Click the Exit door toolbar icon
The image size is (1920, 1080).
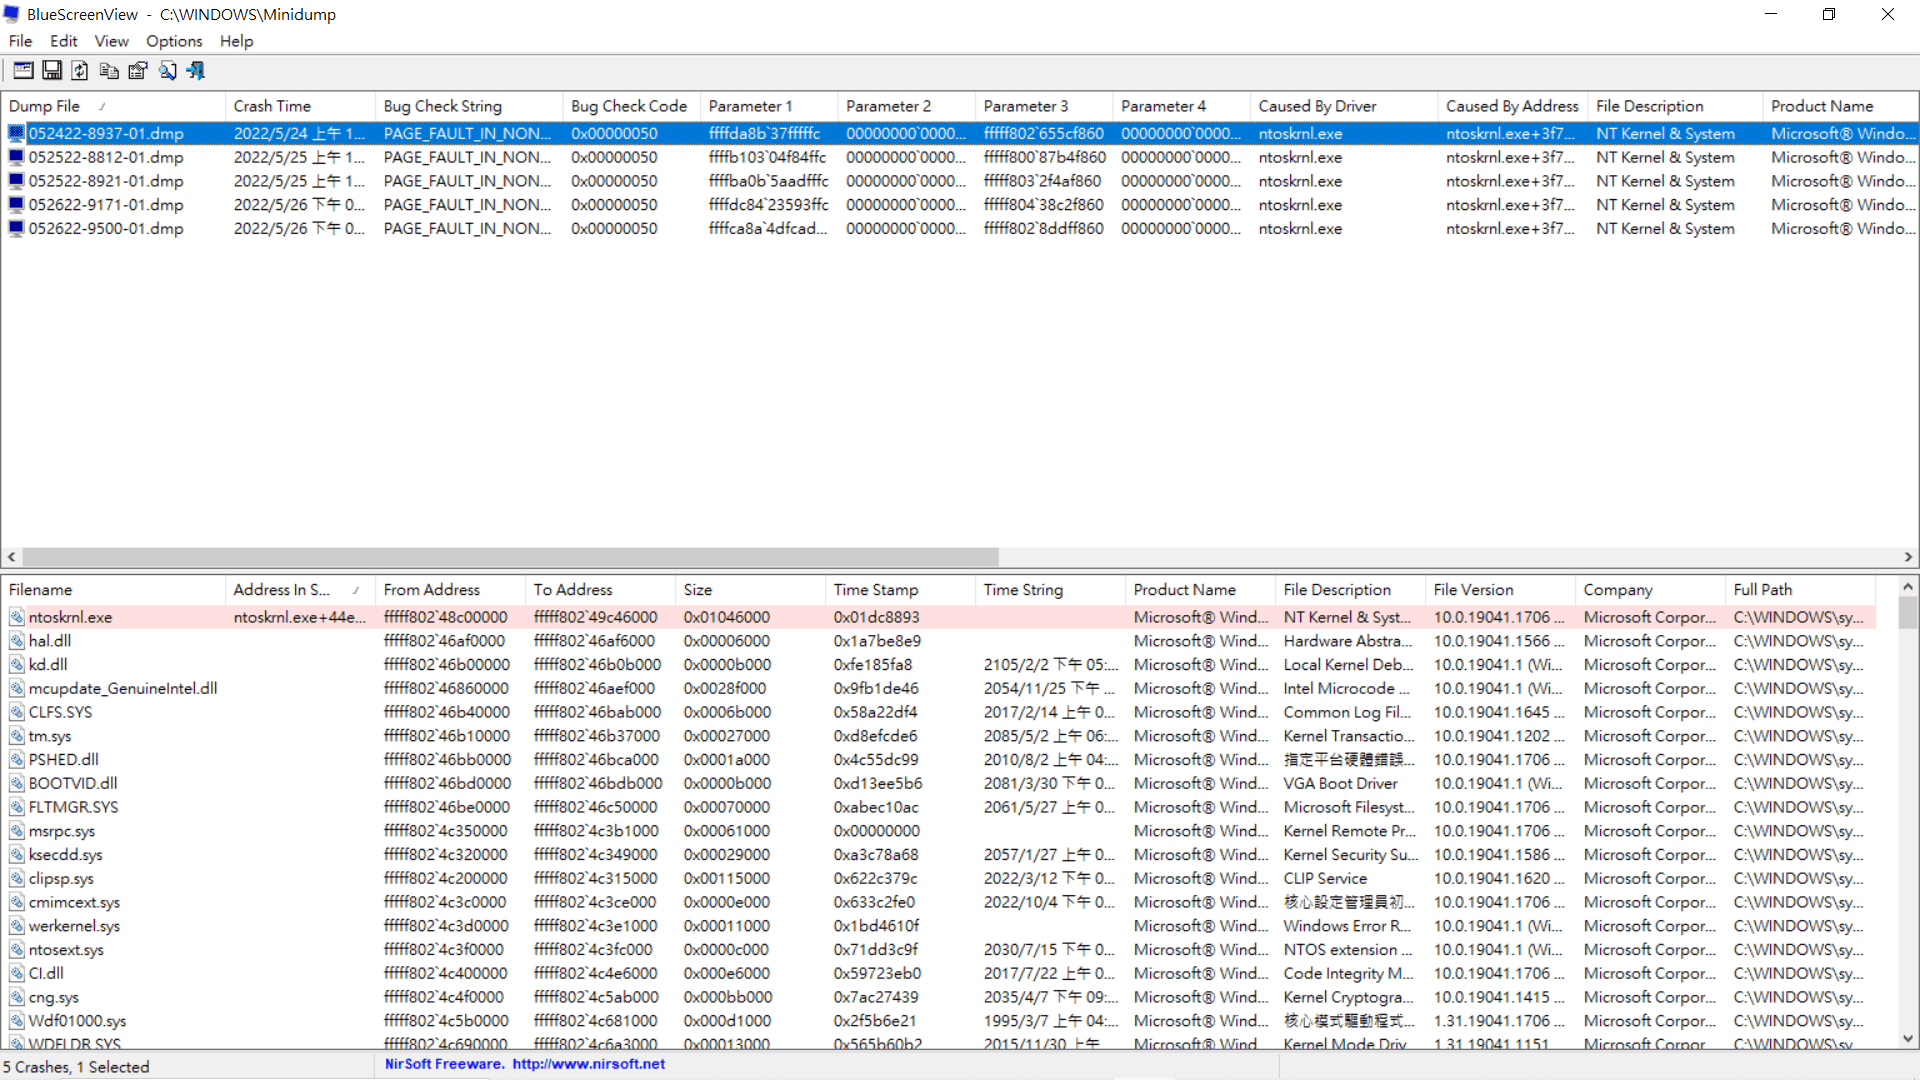point(196,70)
